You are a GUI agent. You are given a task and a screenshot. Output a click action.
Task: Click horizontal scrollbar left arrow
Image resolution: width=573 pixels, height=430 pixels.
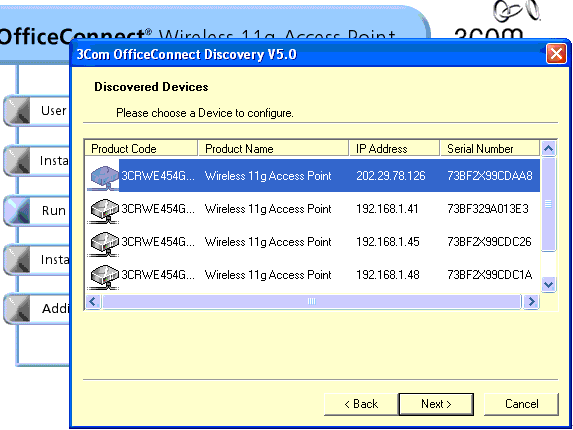[x=93, y=302]
